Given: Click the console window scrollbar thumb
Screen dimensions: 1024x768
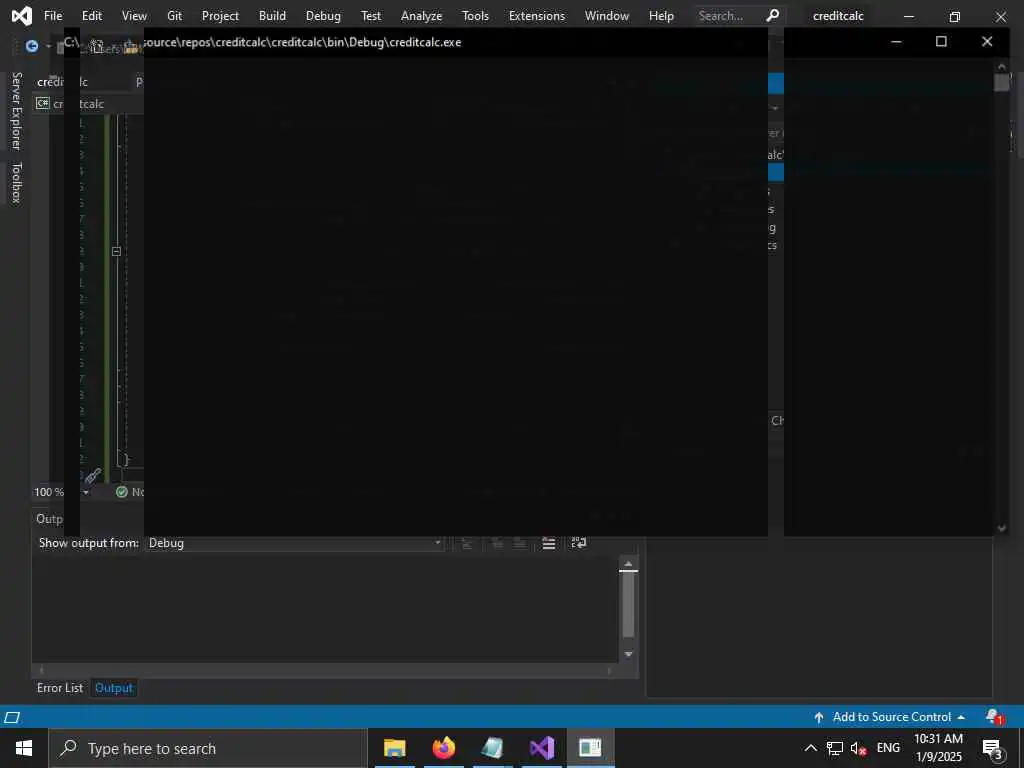Looking at the screenshot, I should [1002, 83].
